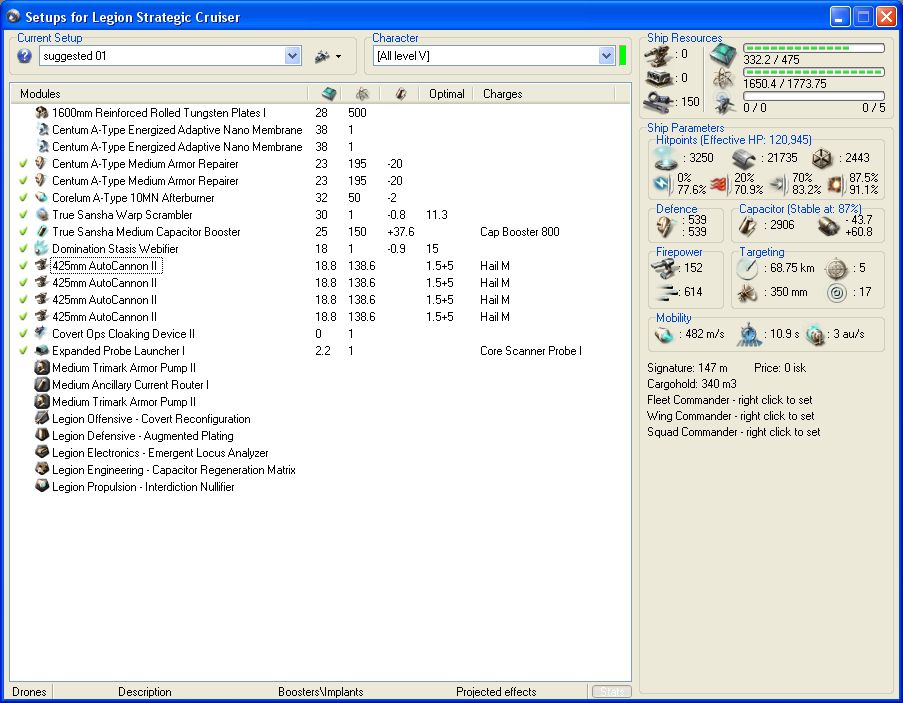903x703 pixels.
Task: Toggle the True Sansha Warp Scrambler checkmark
Action: click(x=23, y=215)
